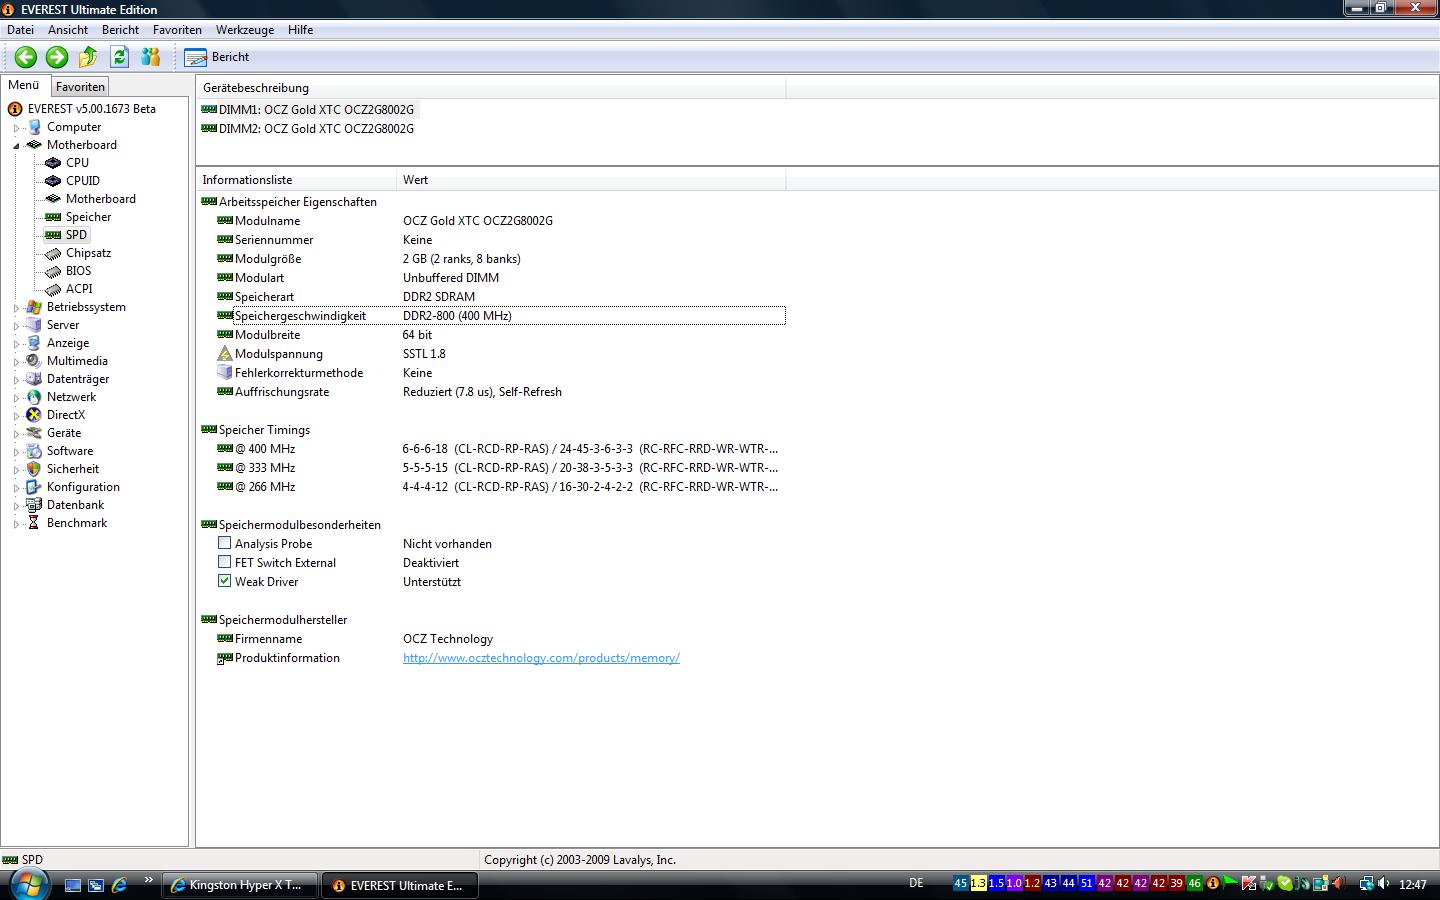
Task: Collapse the Motherboard tree node
Action: pyautogui.click(x=16, y=146)
